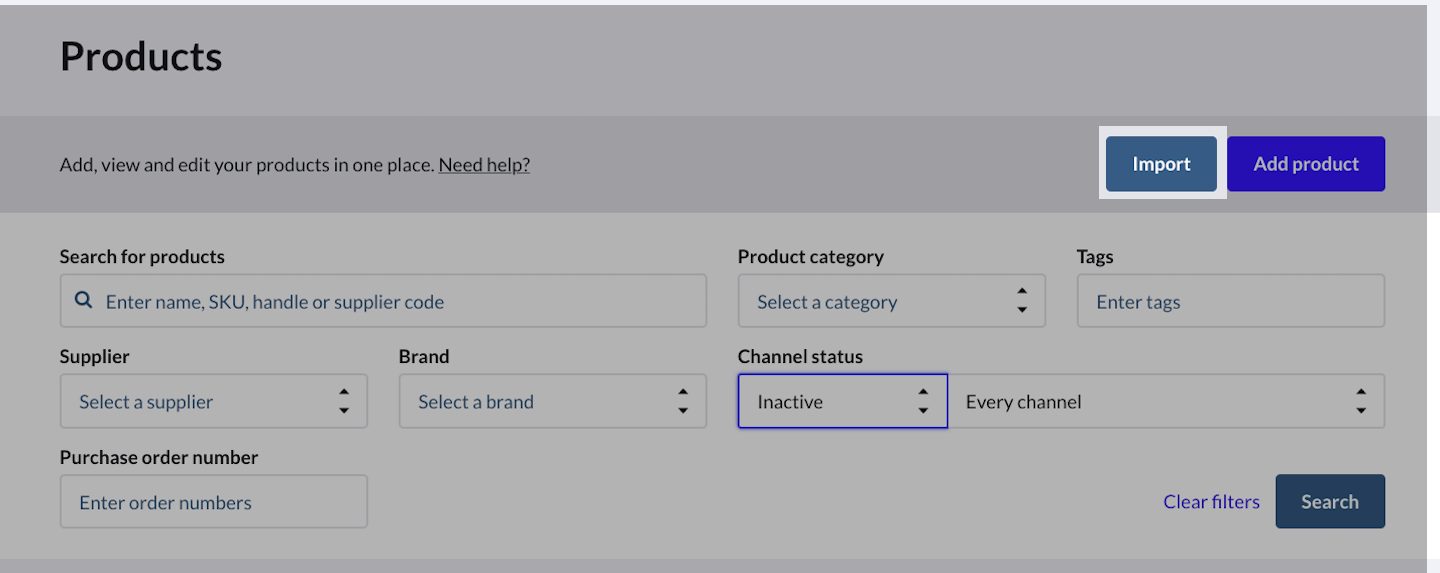Click into the Enter tags field
Image resolution: width=1440 pixels, height=573 pixels.
(1230, 301)
